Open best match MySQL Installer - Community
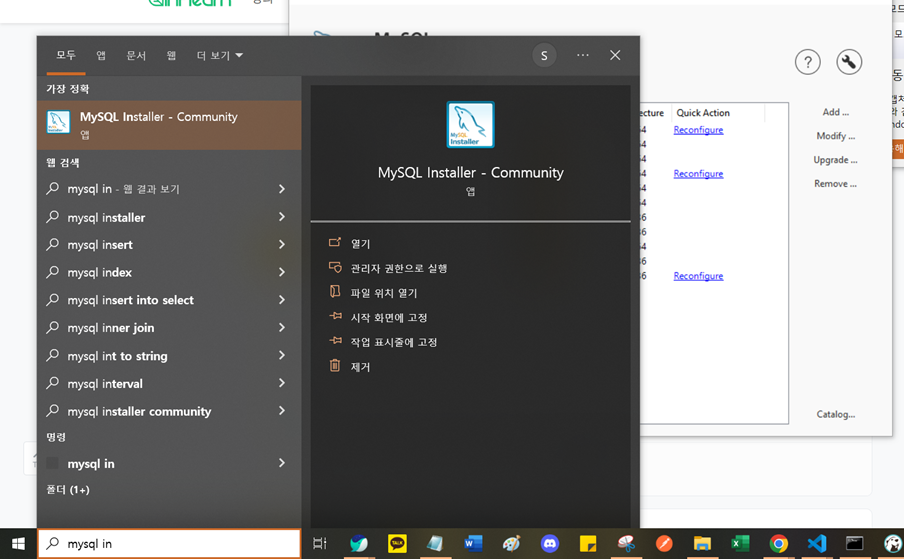This screenshot has height=559, width=904. (169, 125)
